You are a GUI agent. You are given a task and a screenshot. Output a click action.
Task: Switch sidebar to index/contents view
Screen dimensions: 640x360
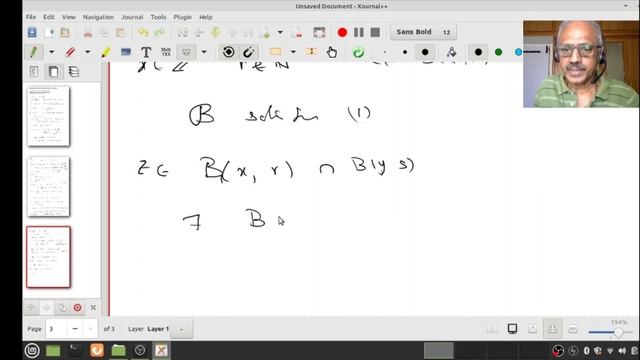34,72
